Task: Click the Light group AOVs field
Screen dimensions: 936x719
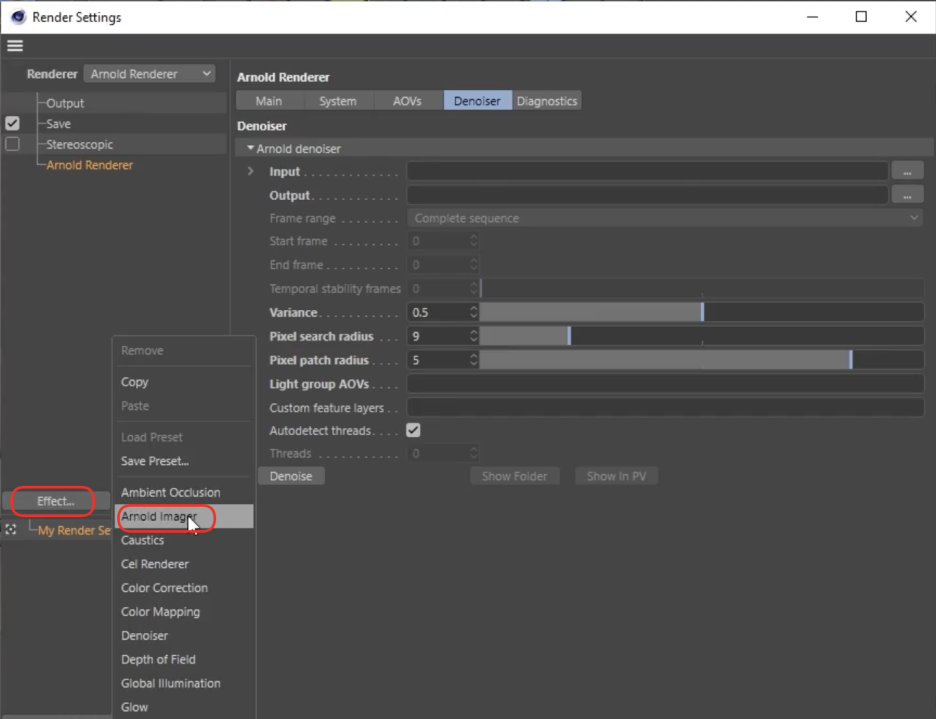Action: 665,384
